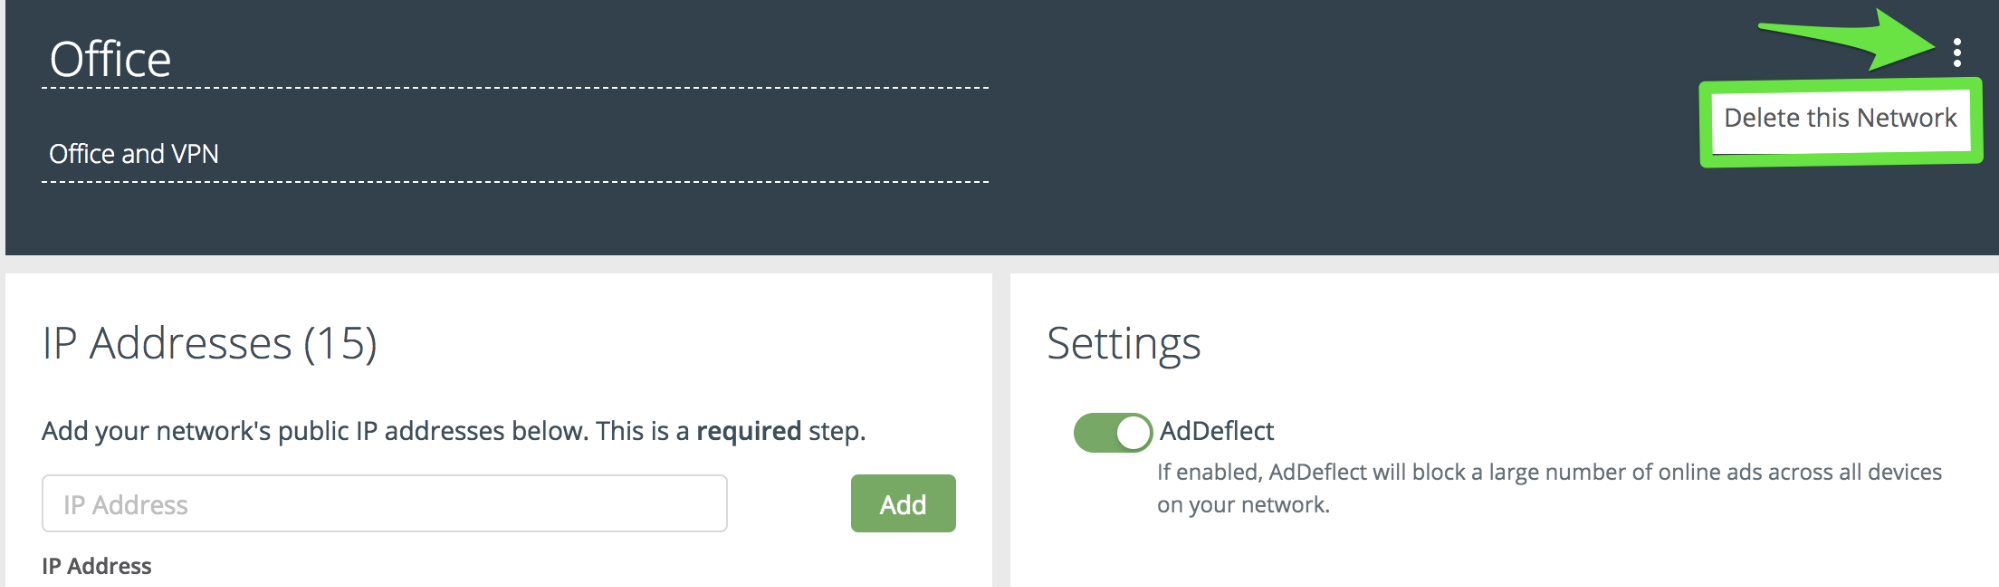This screenshot has width=1999, height=587.
Task: Click the dashed line under the Office title
Action: coord(515,88)
